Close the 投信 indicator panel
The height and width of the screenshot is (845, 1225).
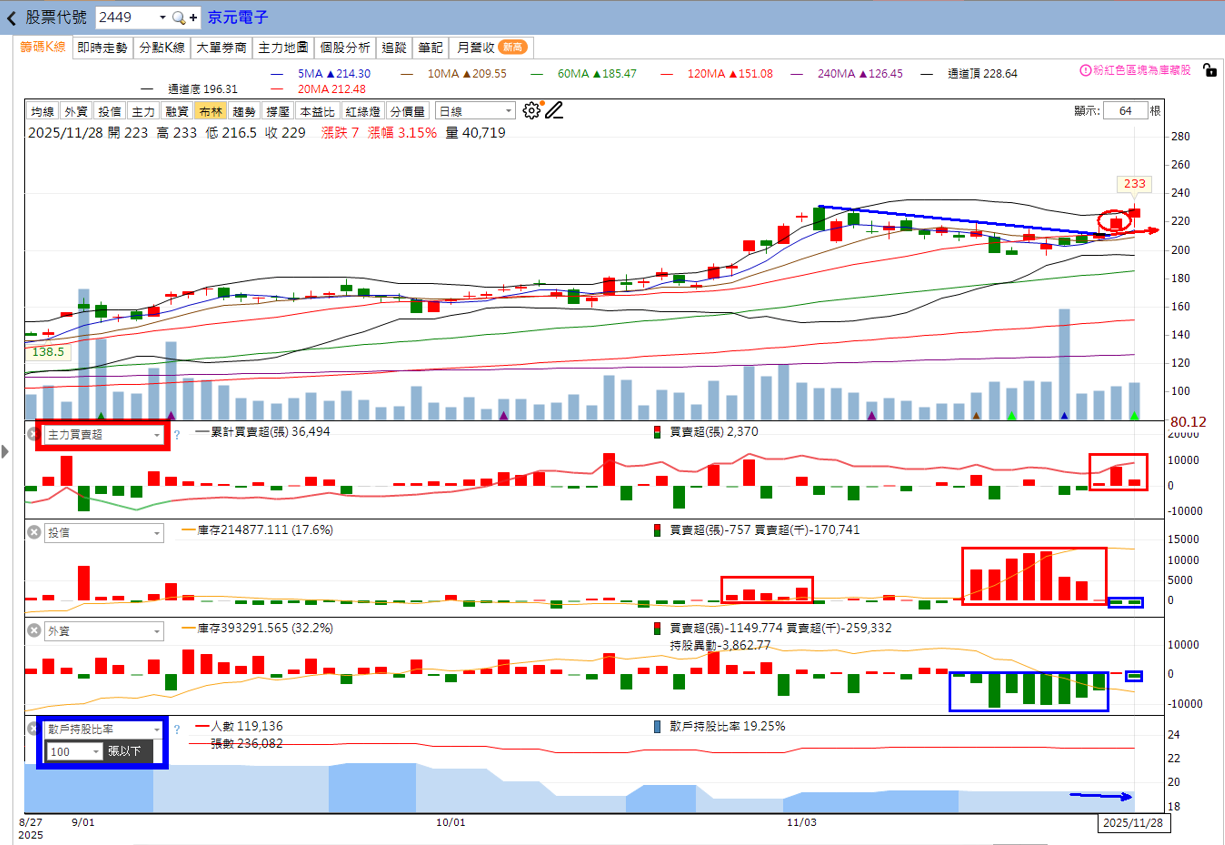(33, 533)
